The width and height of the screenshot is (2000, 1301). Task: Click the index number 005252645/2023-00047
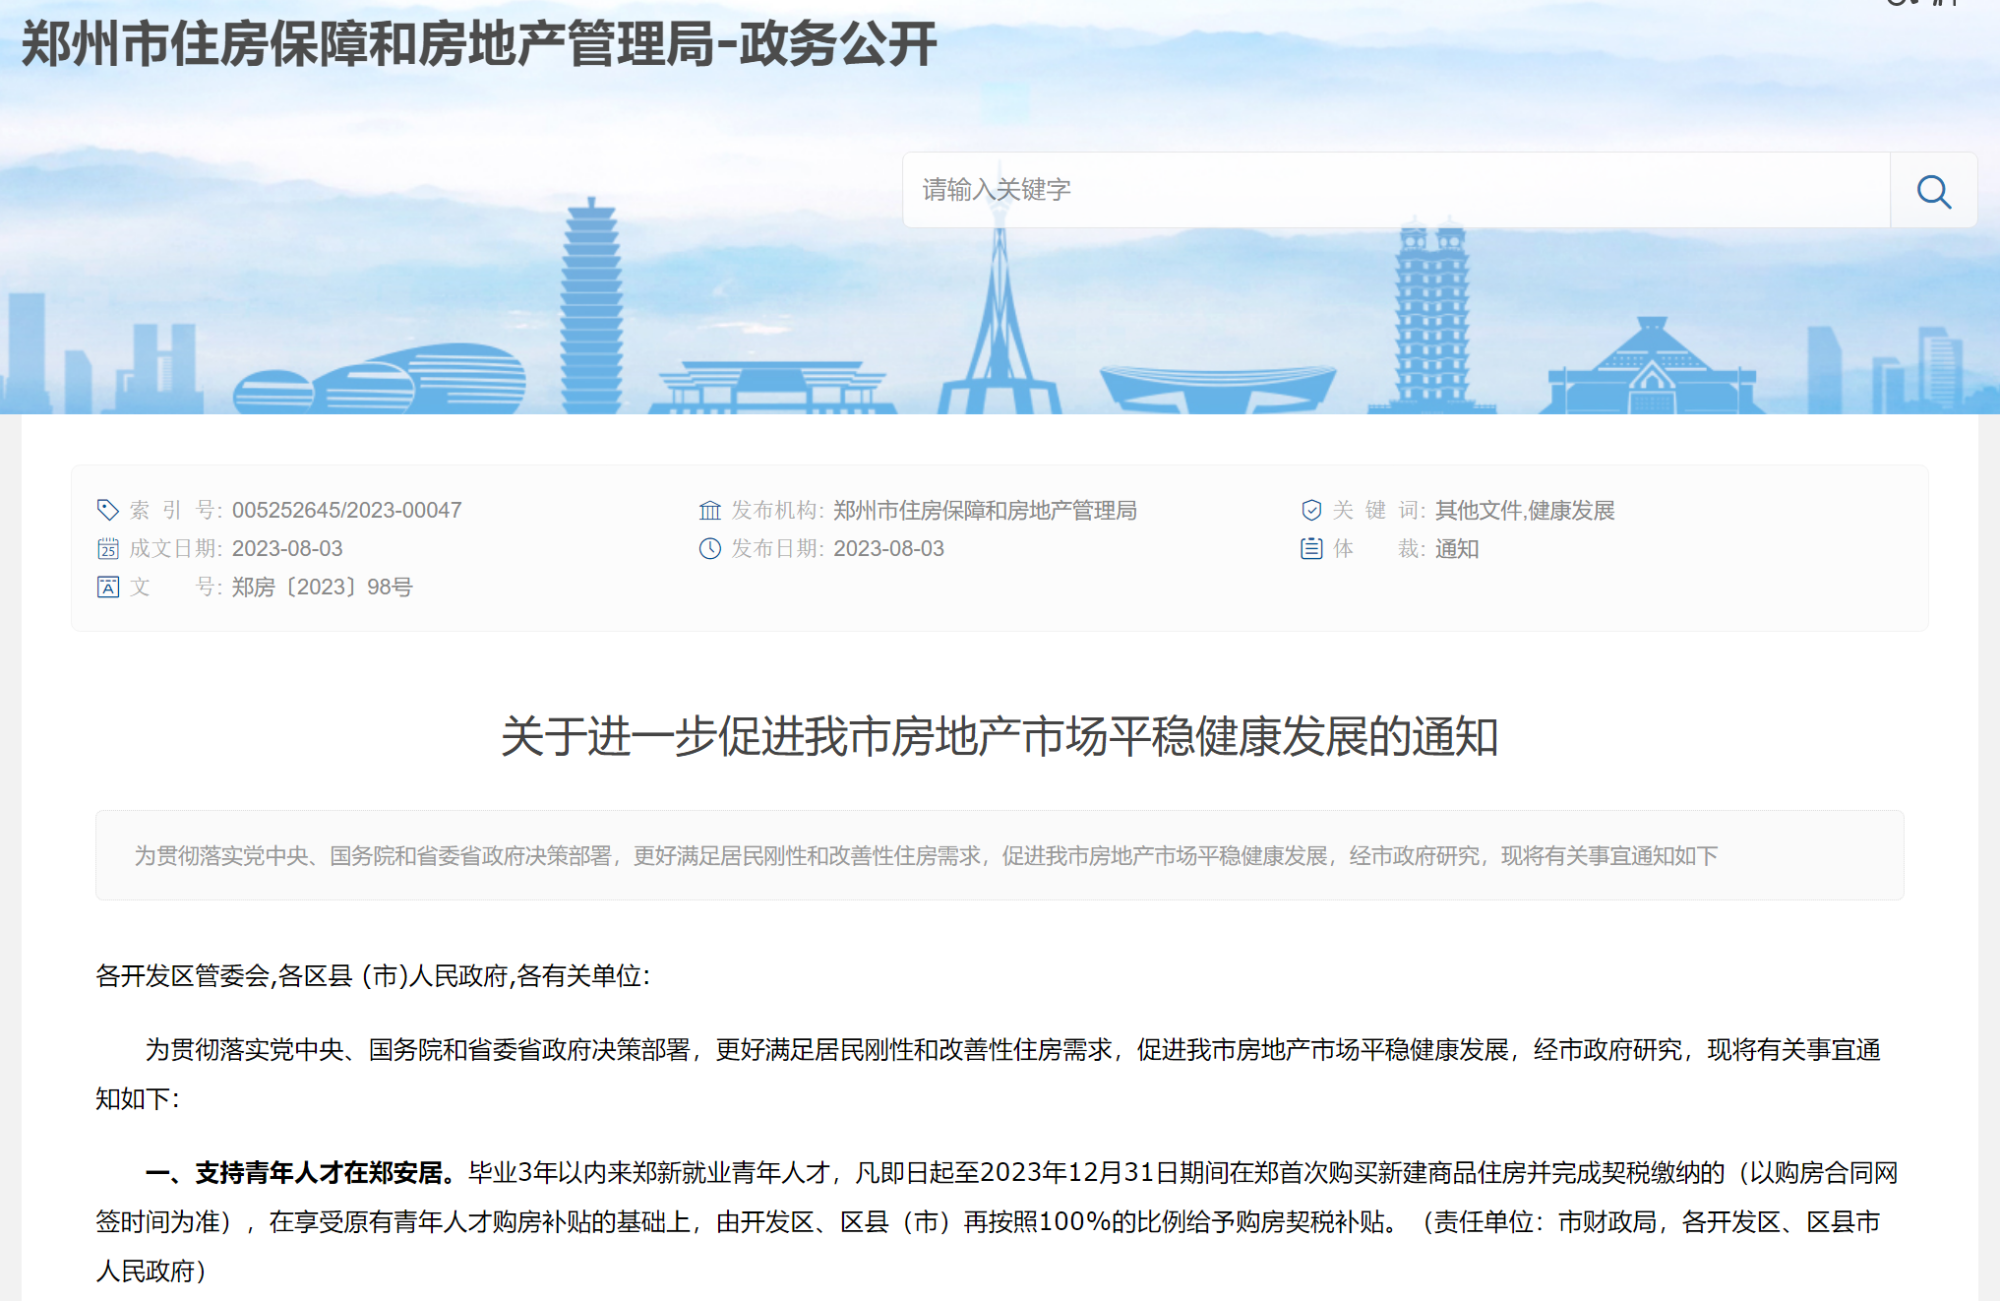pyautogui.click(x=346, y=510)
